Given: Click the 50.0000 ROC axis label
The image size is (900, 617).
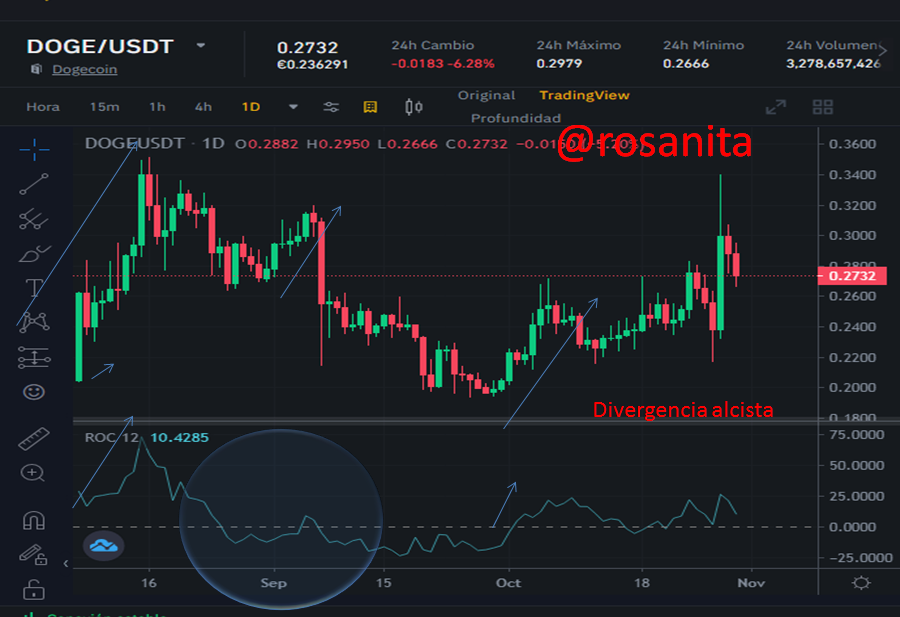Looking at the screenshot, I should click(856, 465).
